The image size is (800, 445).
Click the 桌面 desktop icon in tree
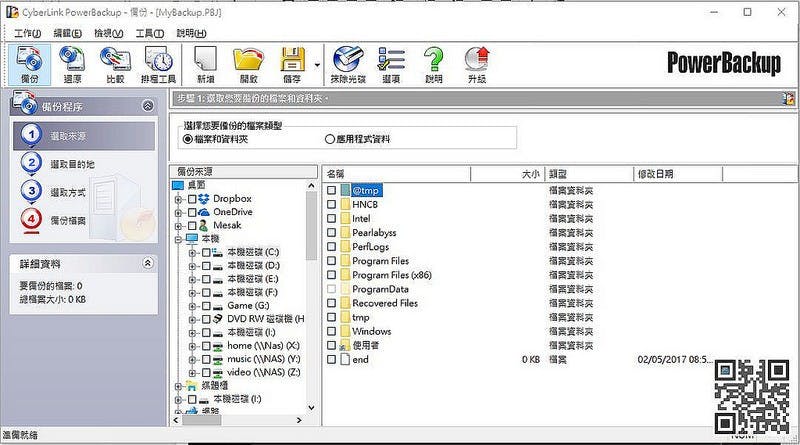pos(178,185)
